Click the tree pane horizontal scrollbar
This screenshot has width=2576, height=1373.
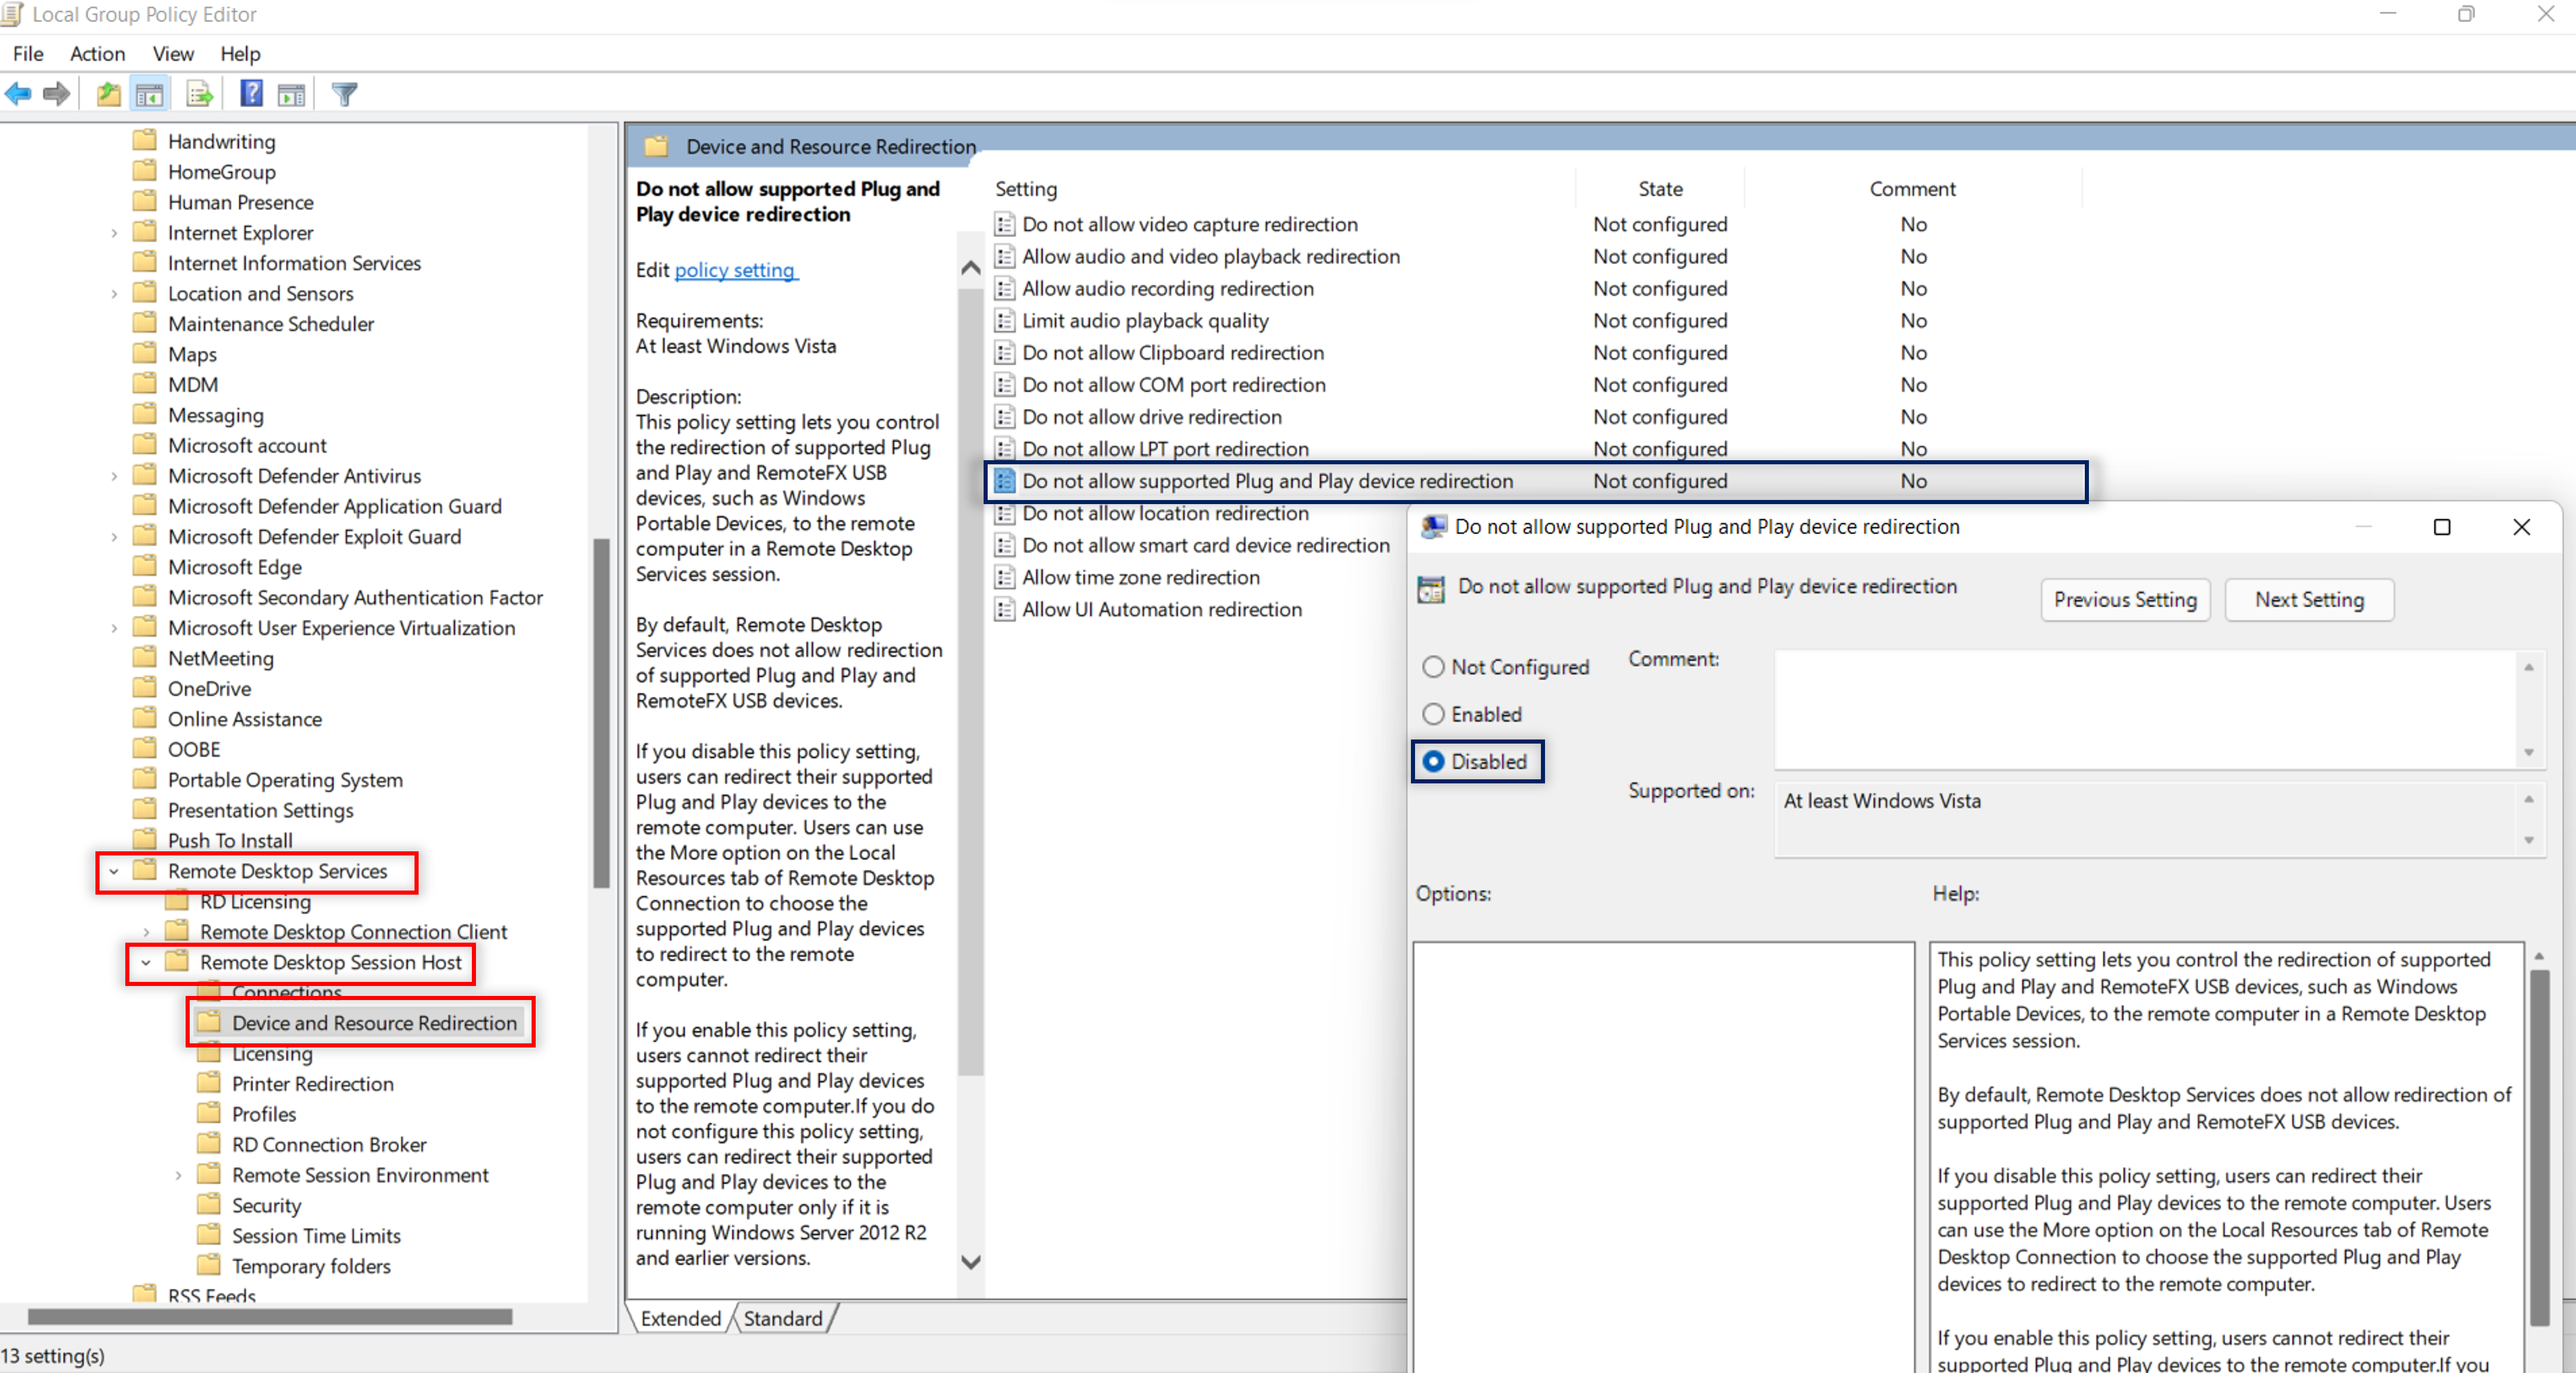point(270,1317)
